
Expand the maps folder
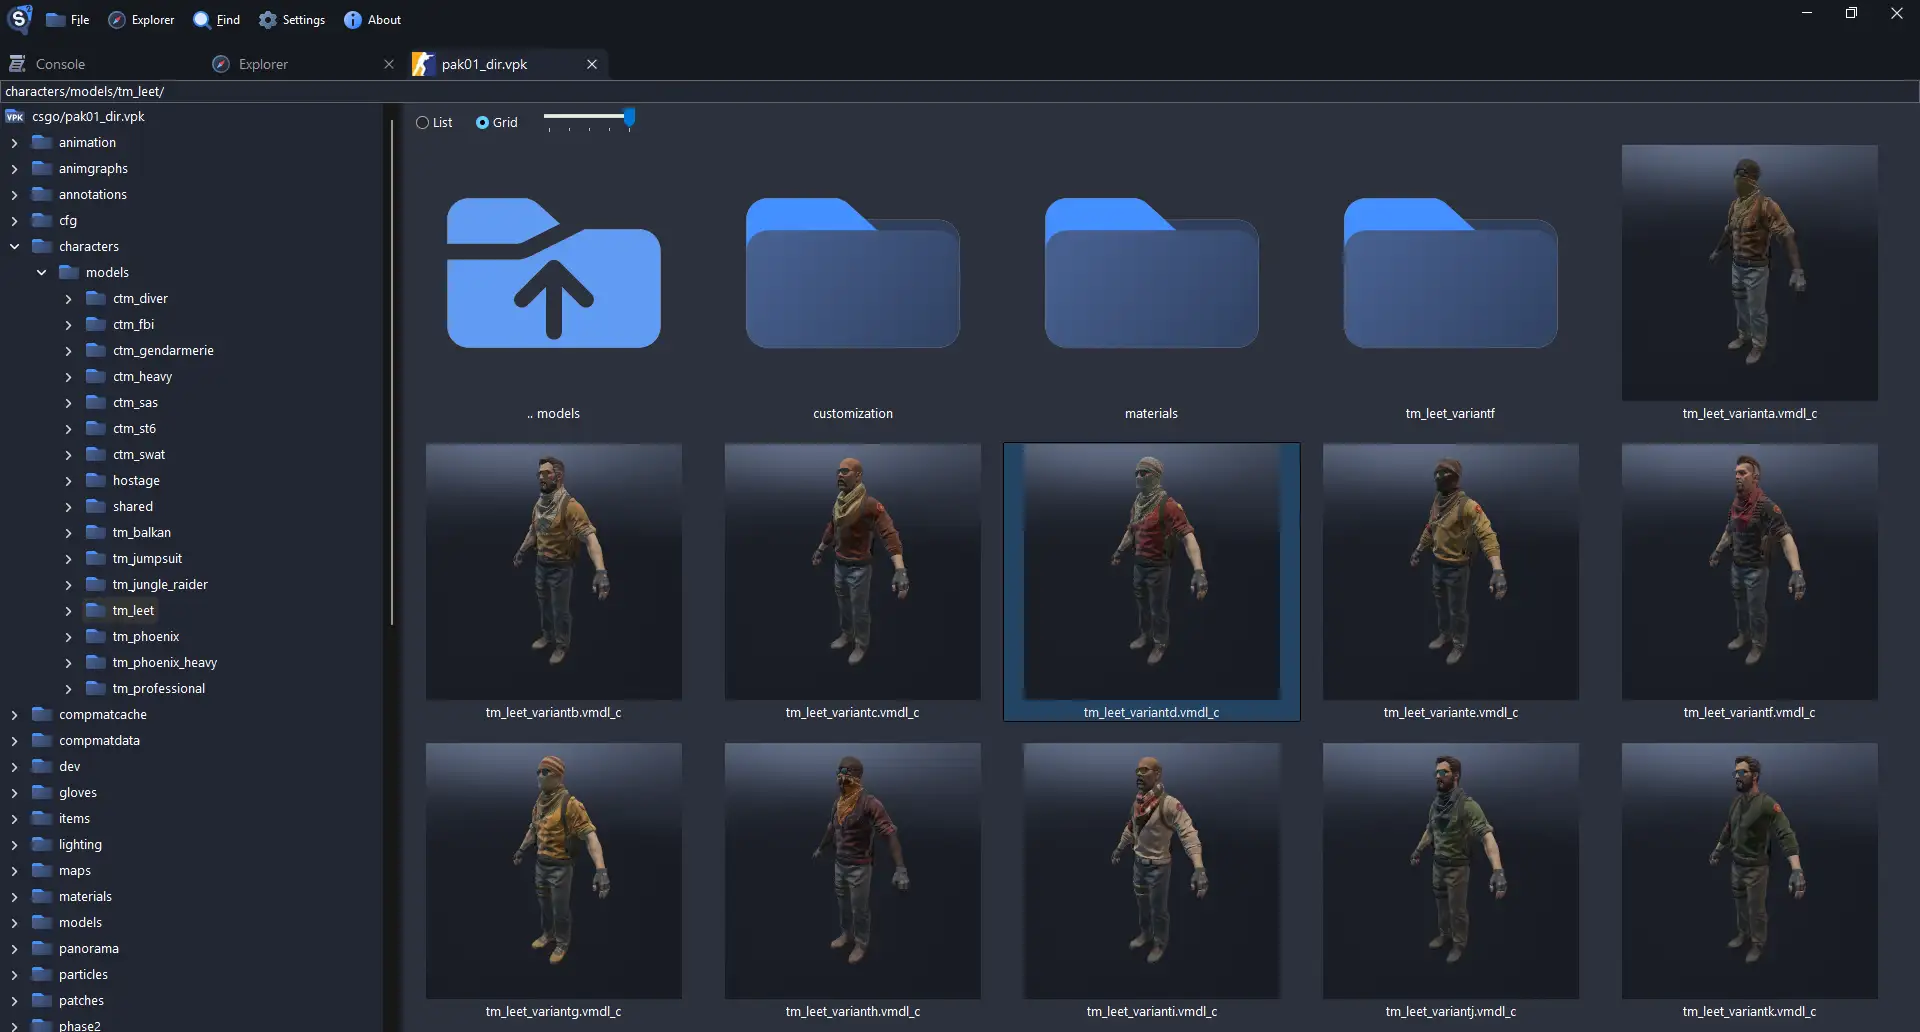tap(14, 870)
